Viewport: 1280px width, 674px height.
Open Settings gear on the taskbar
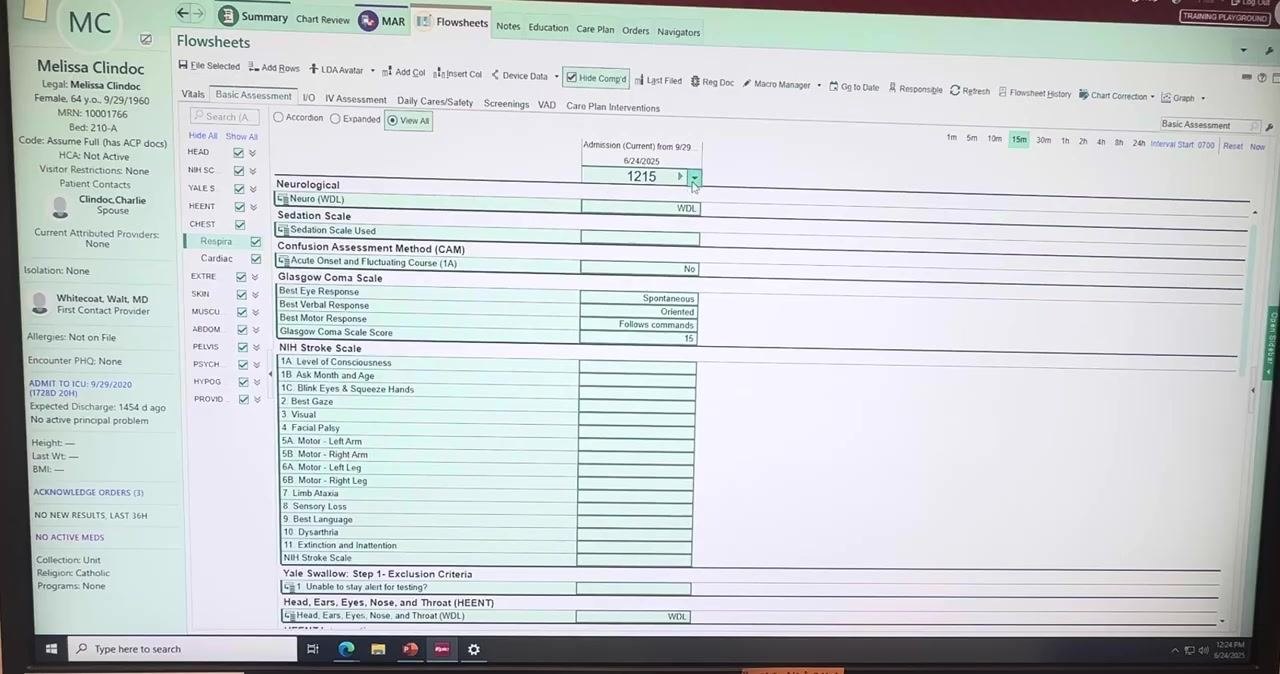pyautogui.click(x=474, y=649)
